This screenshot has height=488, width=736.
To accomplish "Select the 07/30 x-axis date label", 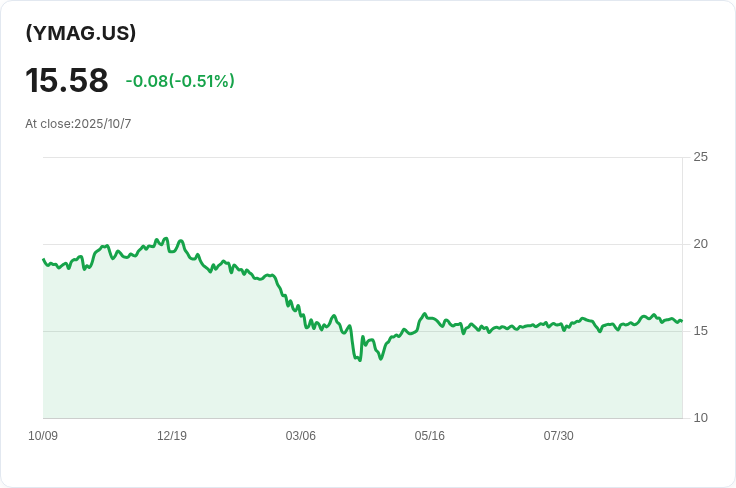I will coord(559,436).
